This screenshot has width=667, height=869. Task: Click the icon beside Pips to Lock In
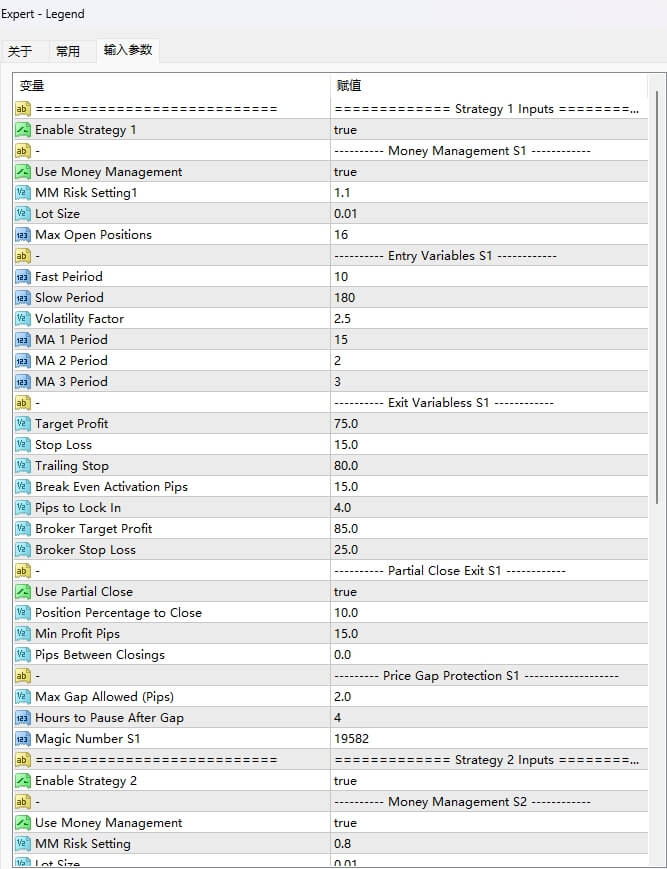pos(23,508)
